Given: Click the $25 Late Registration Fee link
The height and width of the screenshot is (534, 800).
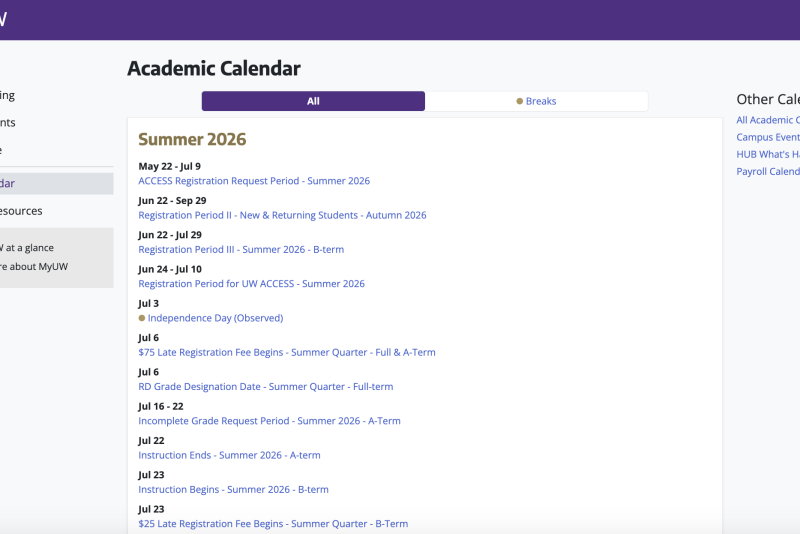Looking at the screenshot, I should coord(273,524).
